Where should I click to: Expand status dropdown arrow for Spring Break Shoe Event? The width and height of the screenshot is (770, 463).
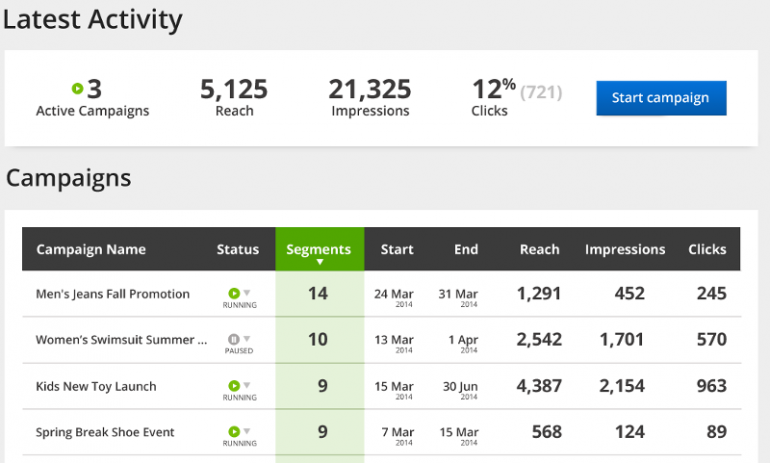pos(247,431)
